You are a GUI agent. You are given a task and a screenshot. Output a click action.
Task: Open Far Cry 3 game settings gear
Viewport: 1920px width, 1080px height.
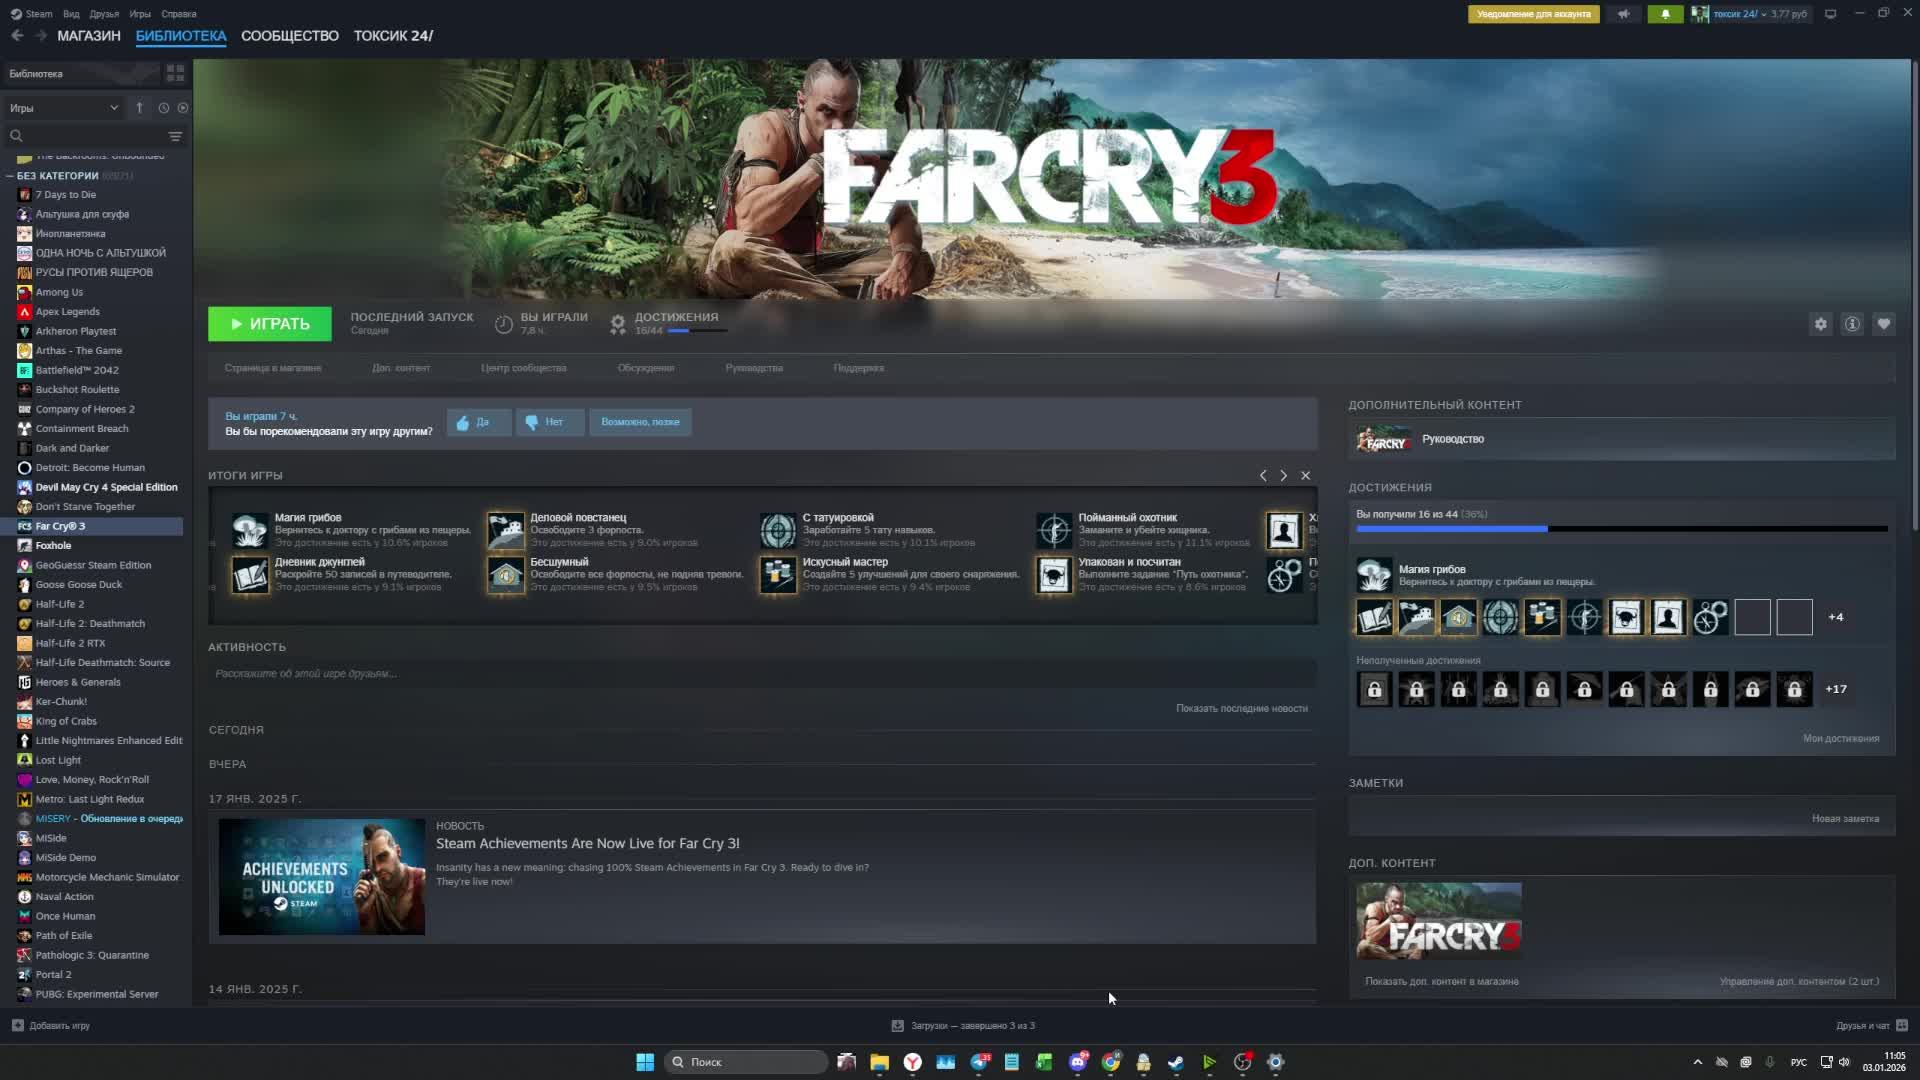(1821, 324)
